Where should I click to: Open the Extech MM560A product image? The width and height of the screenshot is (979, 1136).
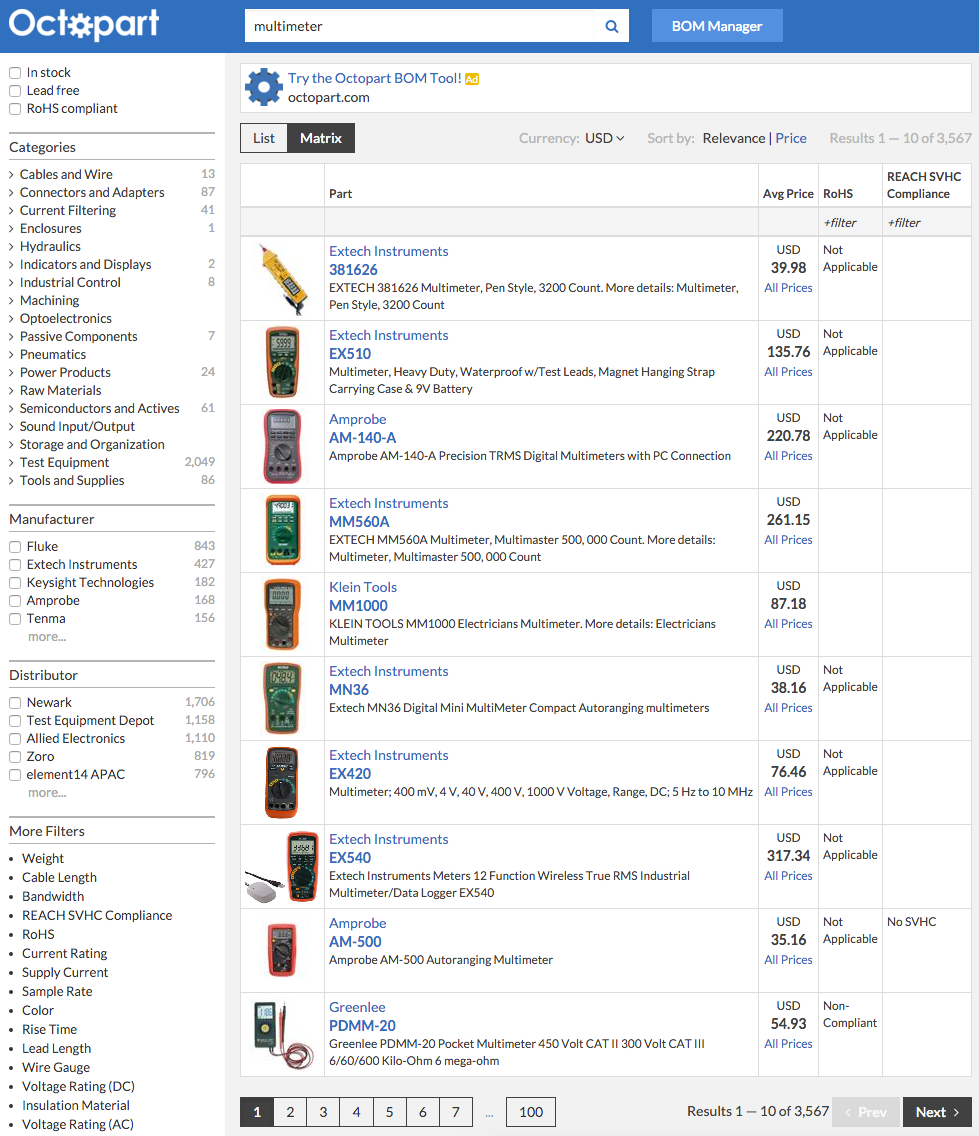tap(283, 530)
